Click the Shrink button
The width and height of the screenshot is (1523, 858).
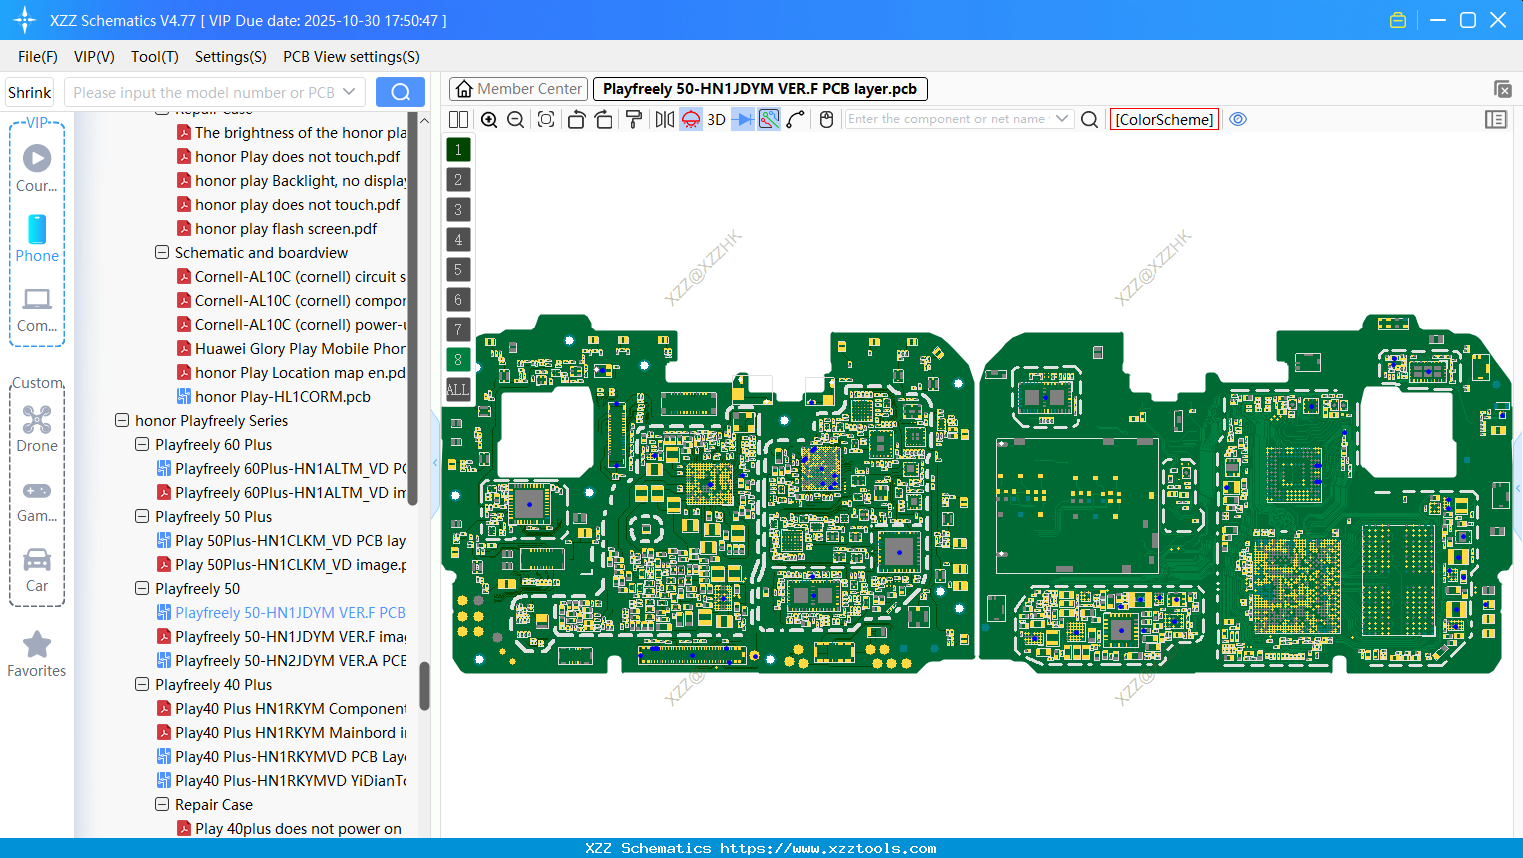[30, 92]
